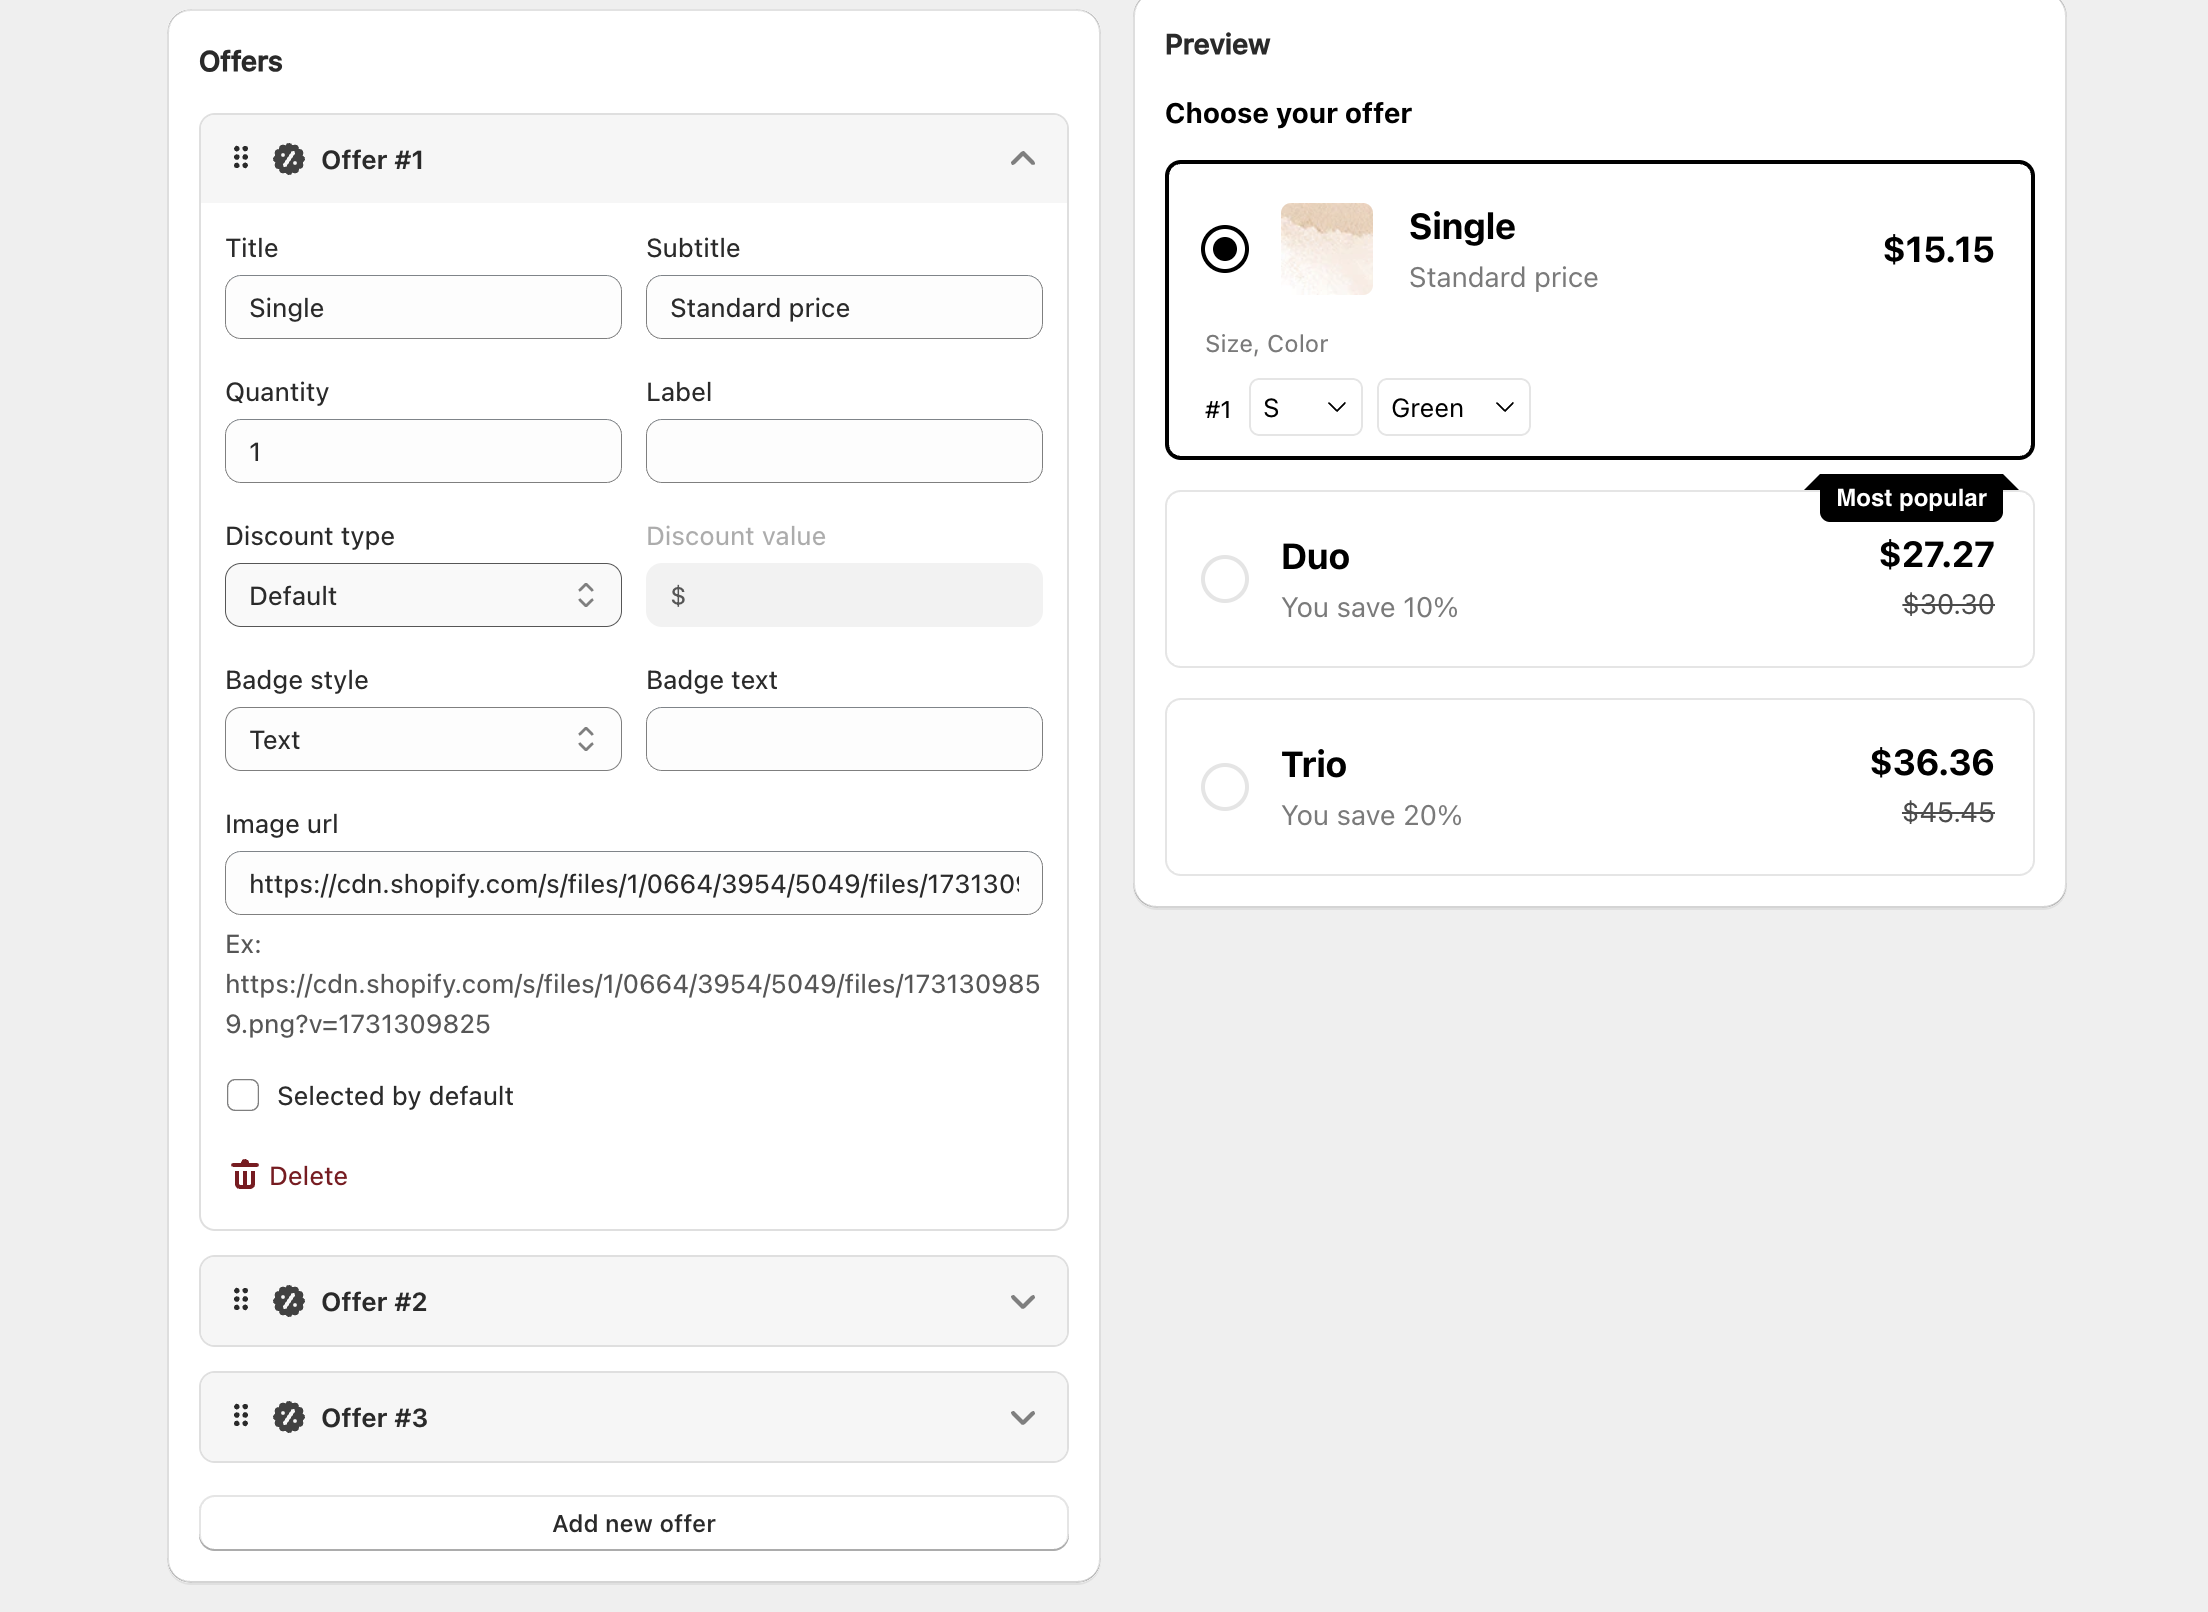Viewport: 2208px width, 1612px height.
Task: Click into the Image url field
Action: (x=633, y=883)
